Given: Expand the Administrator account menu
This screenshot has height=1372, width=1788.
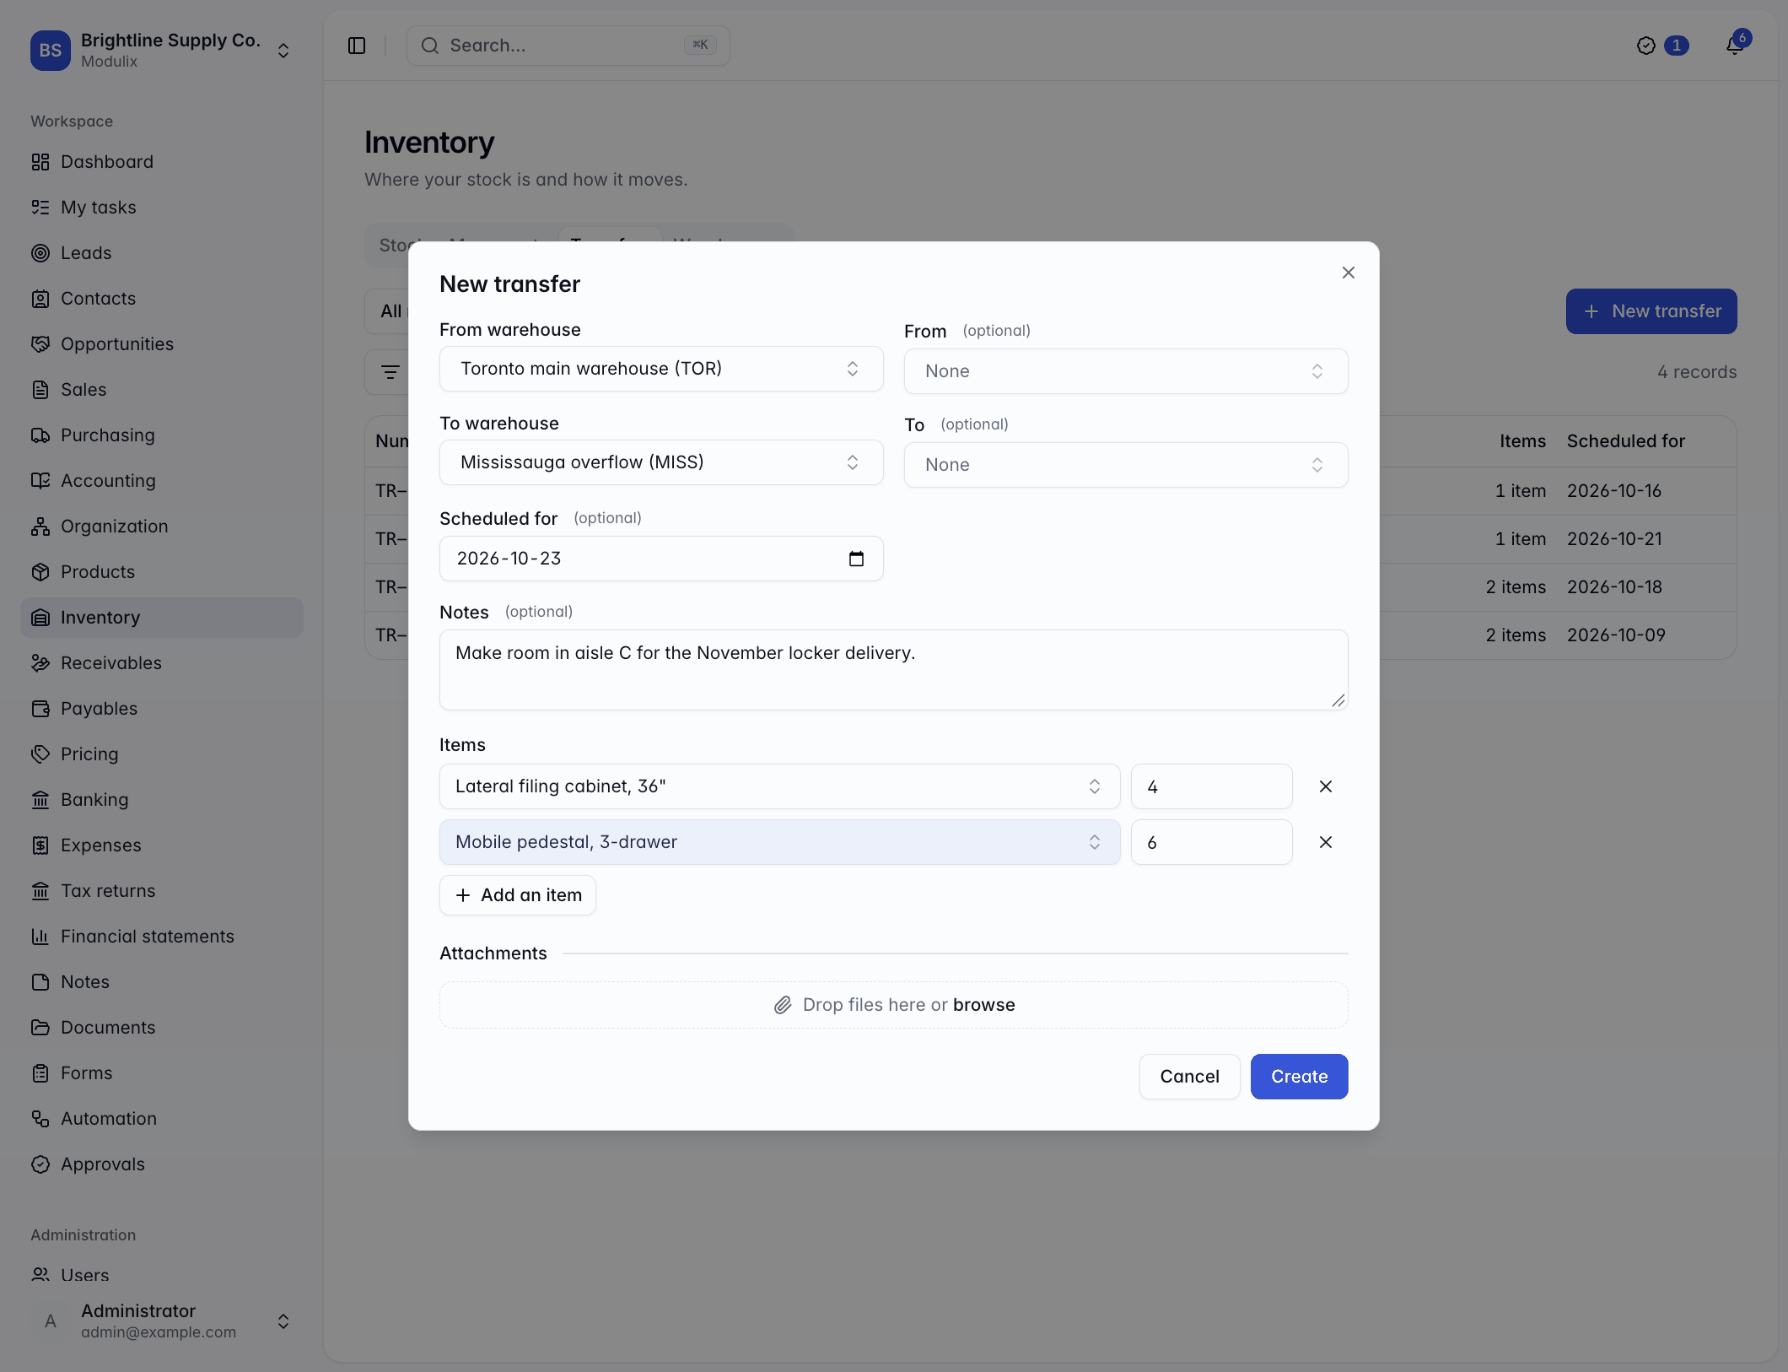Looking at the screenshot, I should (x=162, y=1321).
